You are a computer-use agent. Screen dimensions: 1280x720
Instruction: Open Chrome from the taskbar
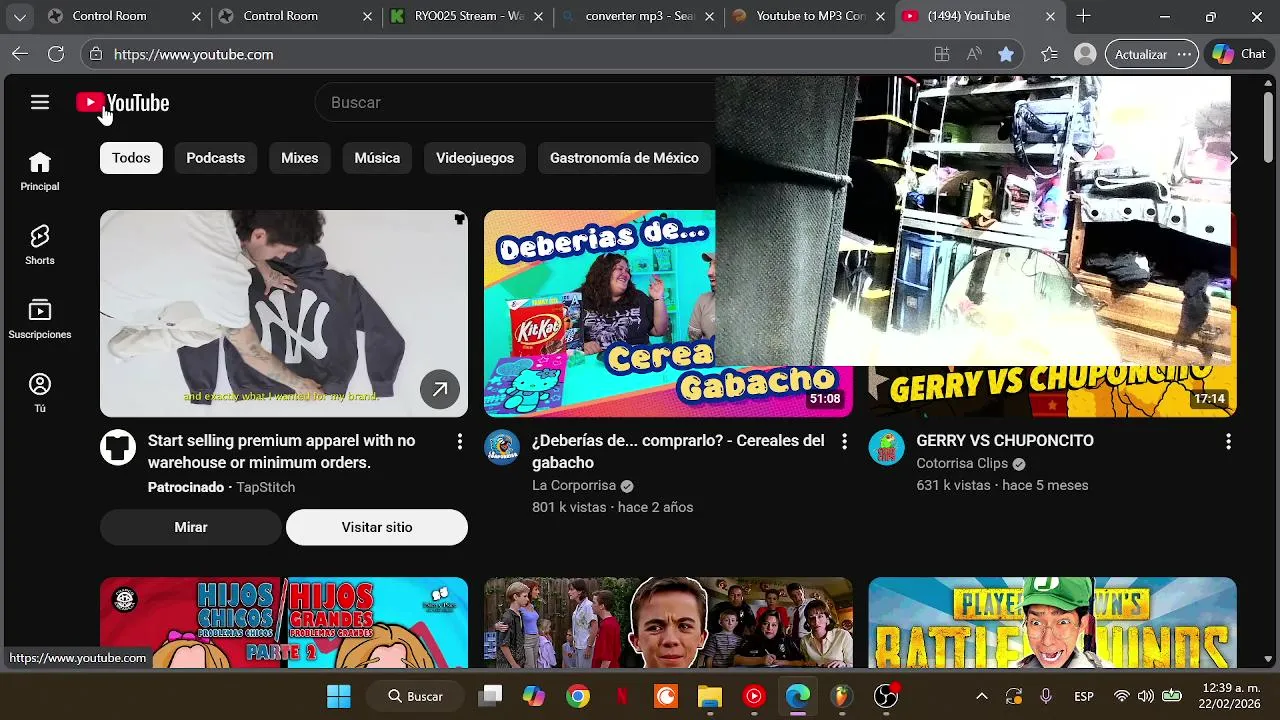[x=577, y=696]
